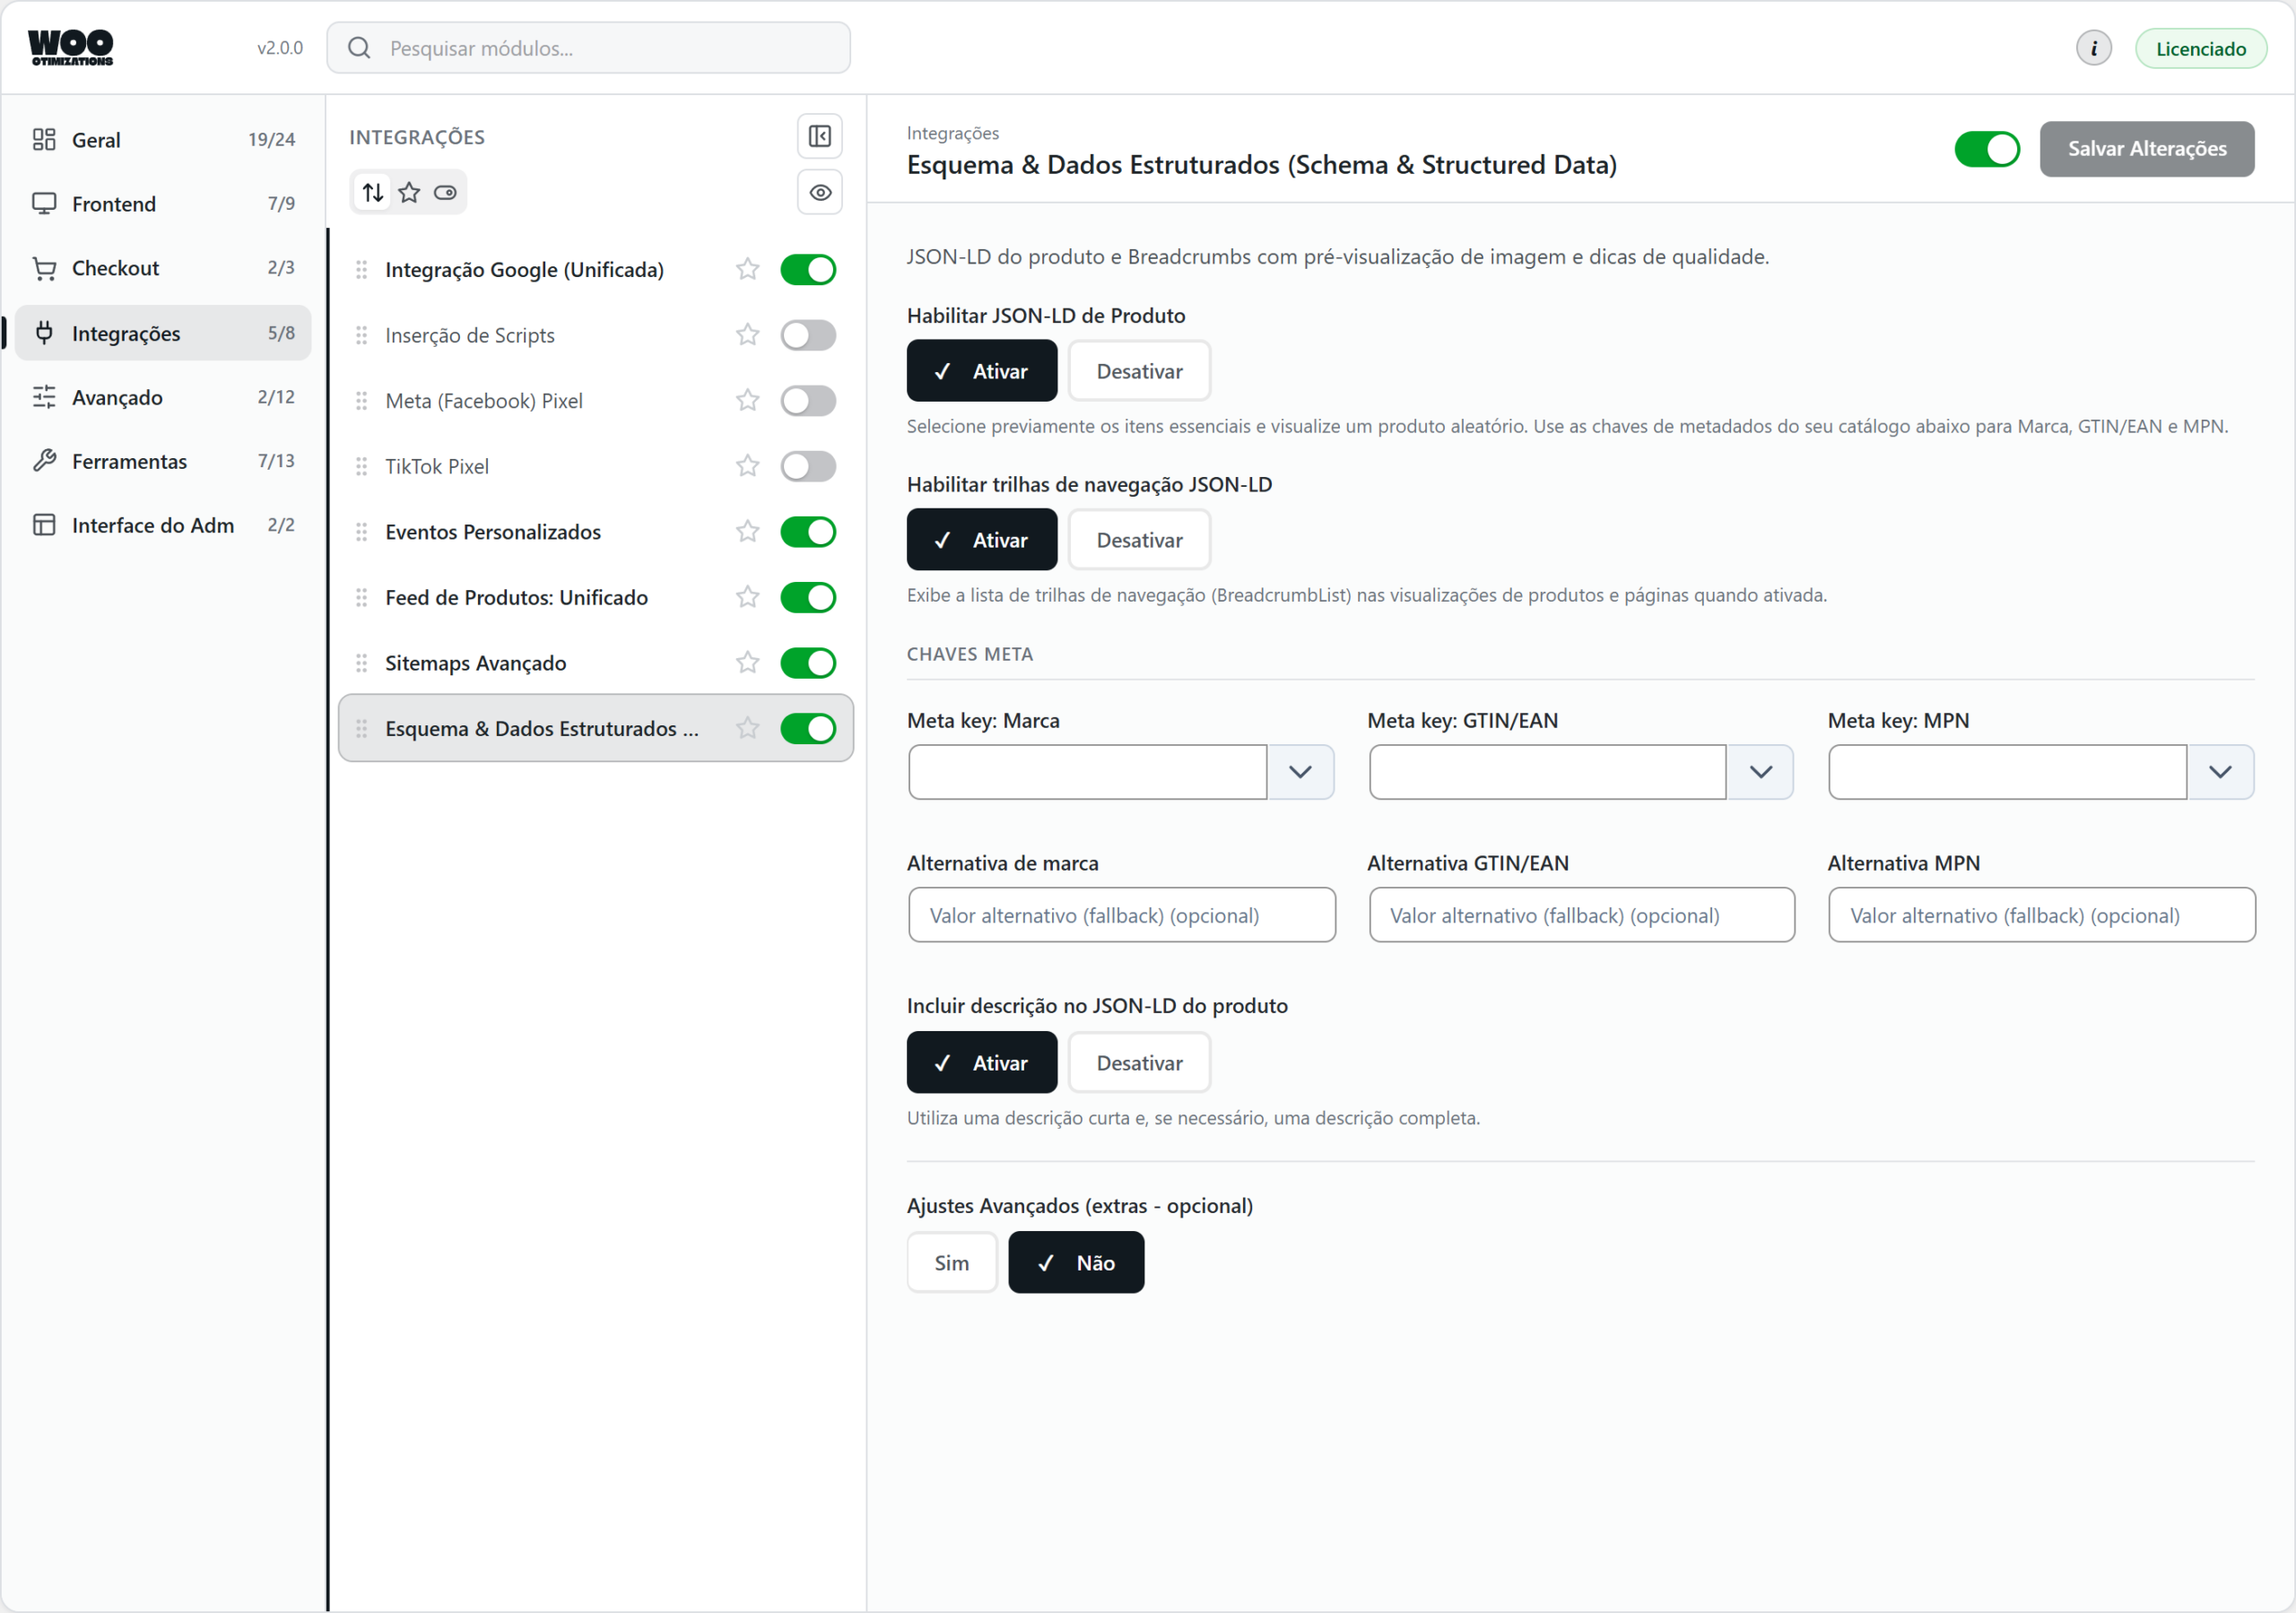2296x1613 pixels.
Task: Click Desativar under Habilitar JSON-LD de Produto
Action: tap(1139, 371)
